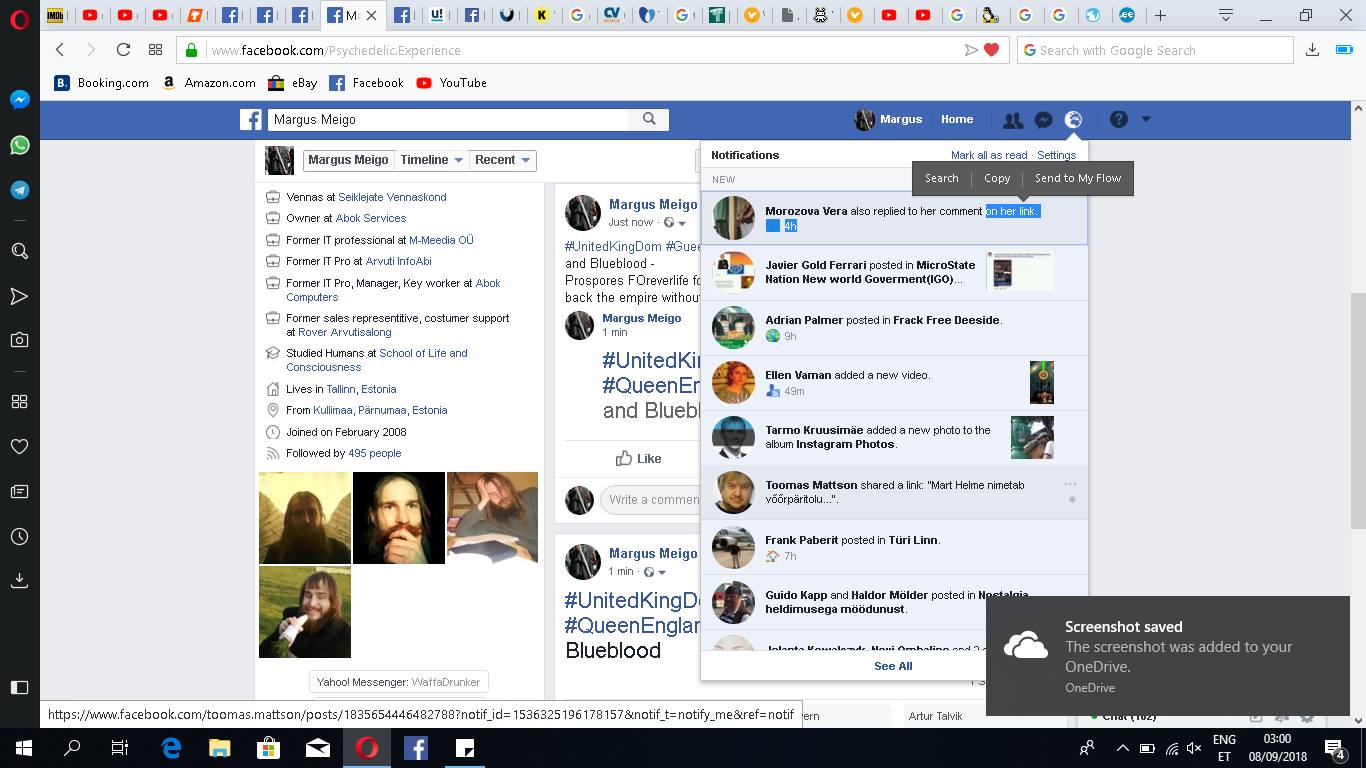Open the battery saver icon in Opera
This screenshot has width=1366, height=768.
tap(1344, 50)
